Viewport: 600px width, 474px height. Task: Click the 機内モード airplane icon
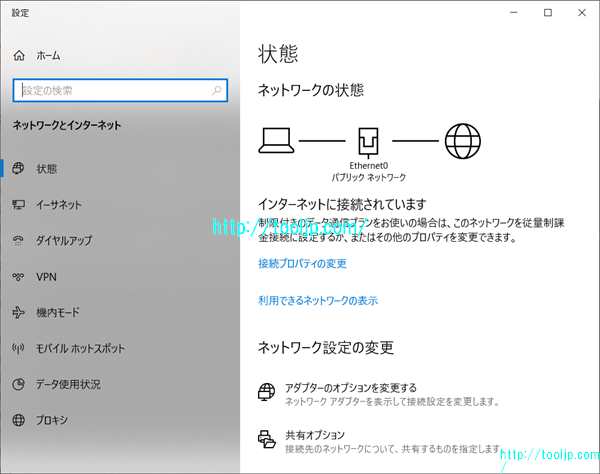[18, 313]
